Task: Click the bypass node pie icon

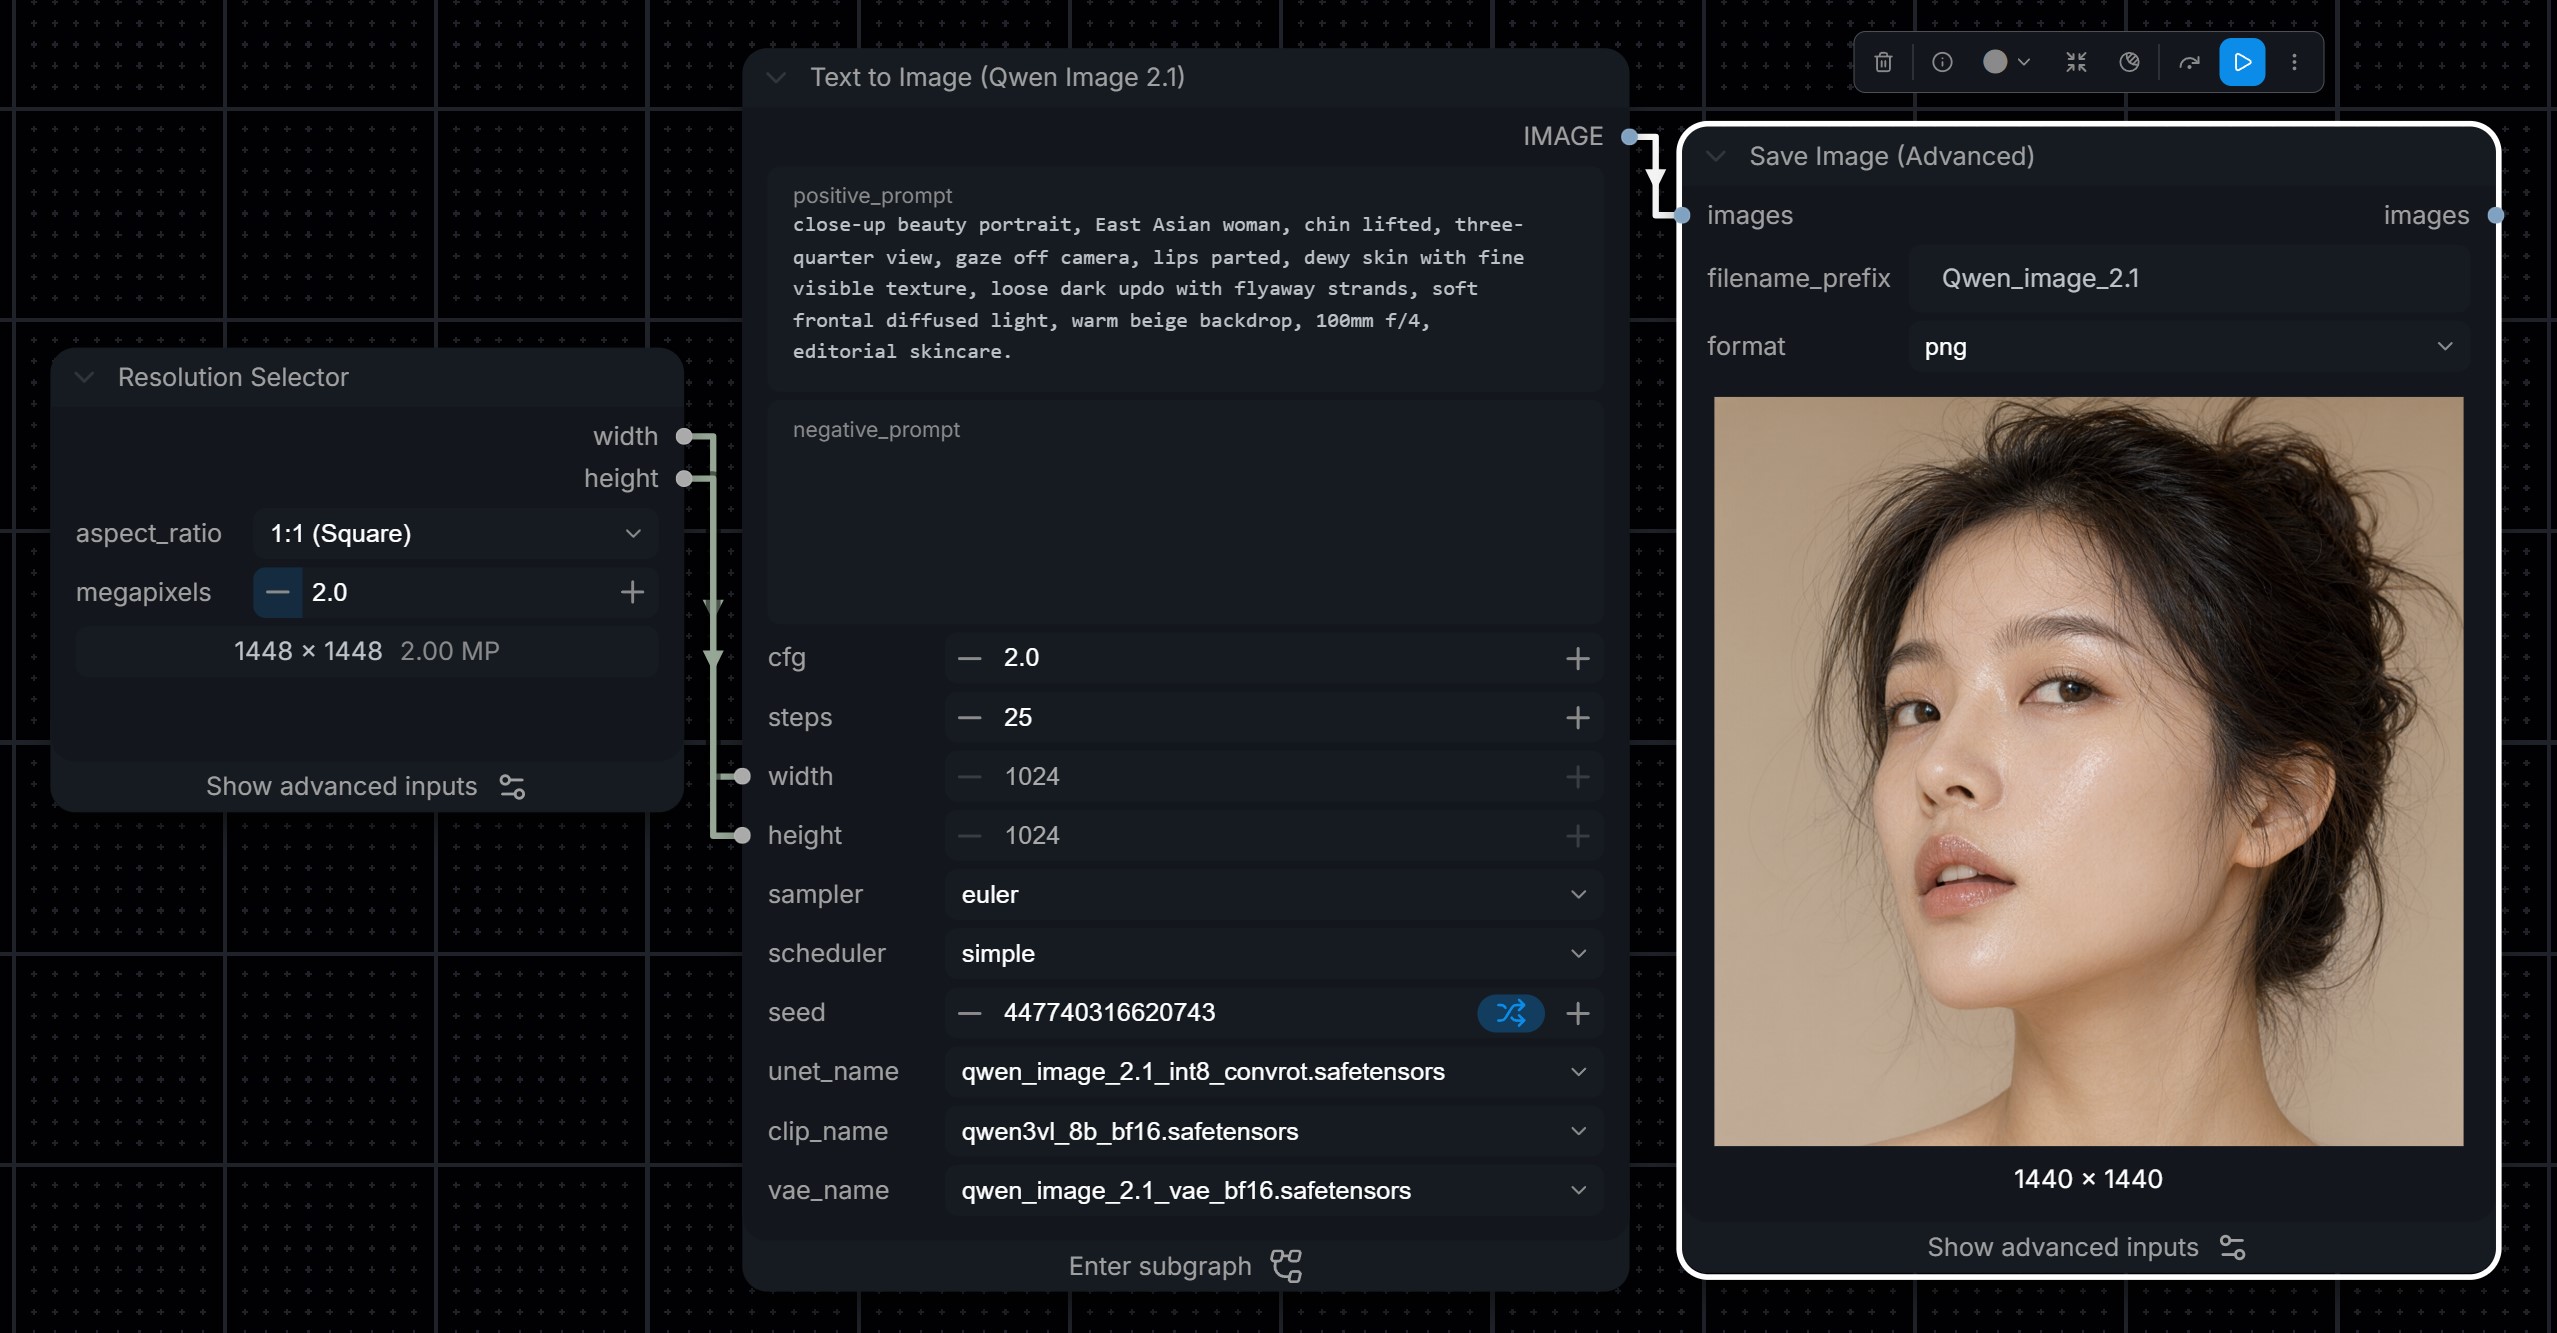Action: click(2129, 62)
